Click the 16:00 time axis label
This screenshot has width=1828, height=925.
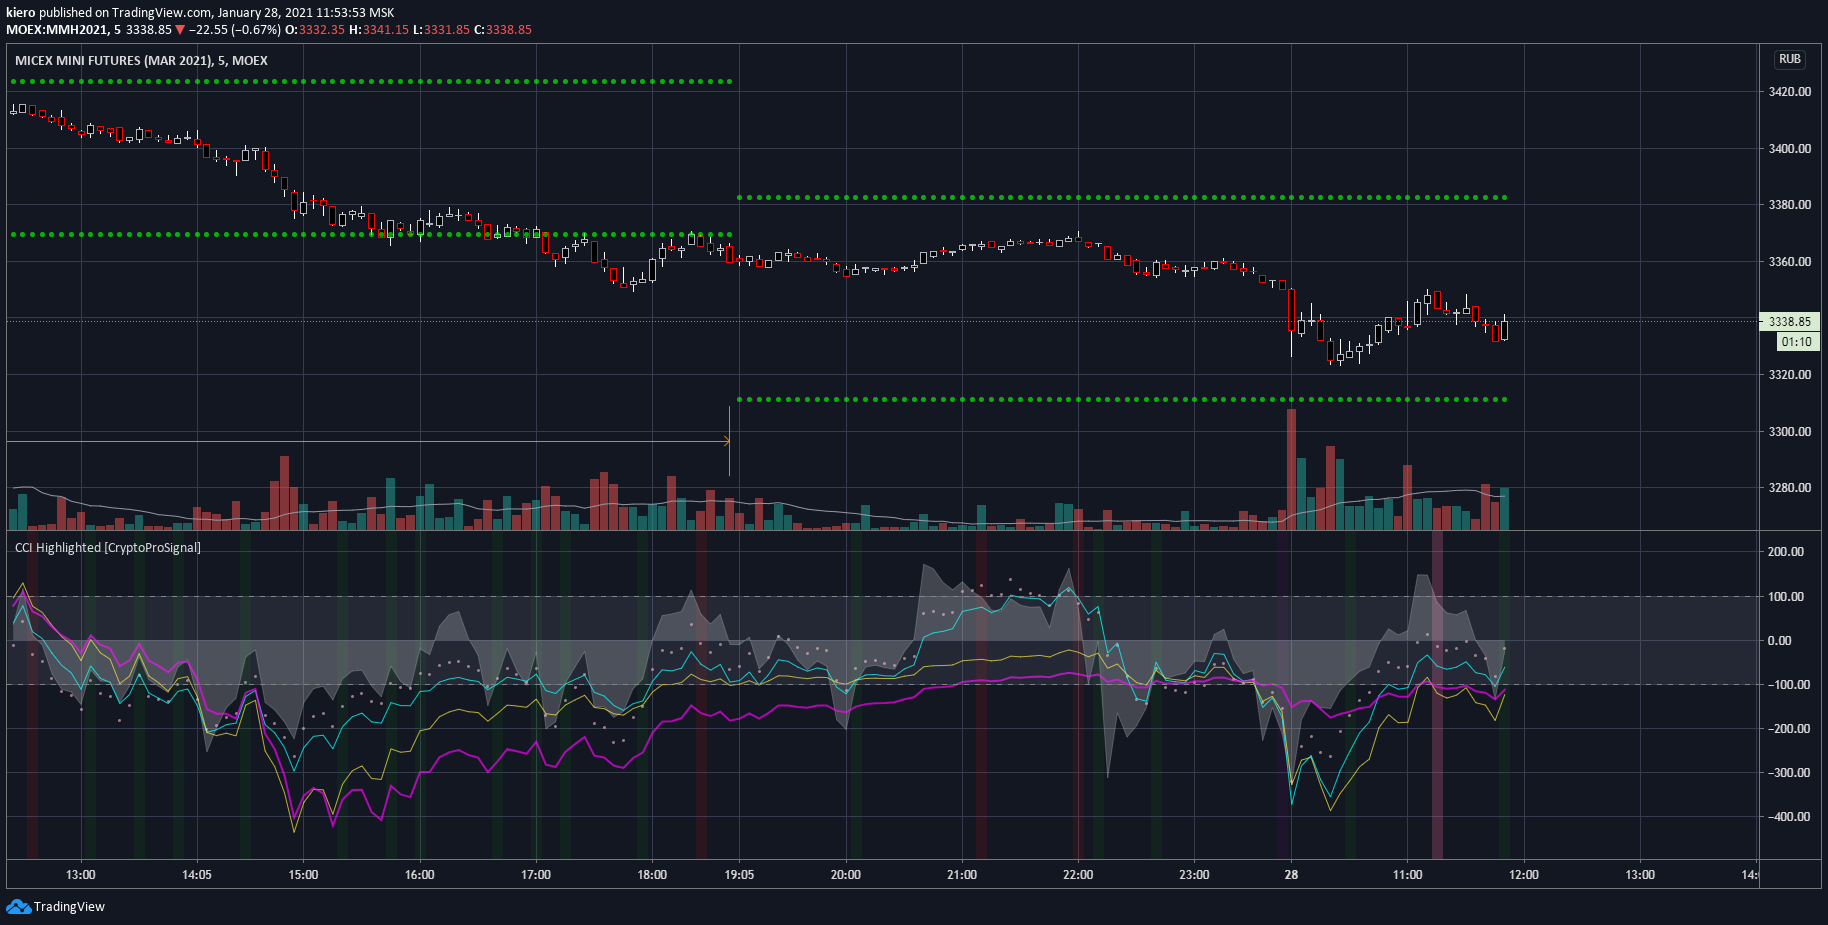(420, 875)
